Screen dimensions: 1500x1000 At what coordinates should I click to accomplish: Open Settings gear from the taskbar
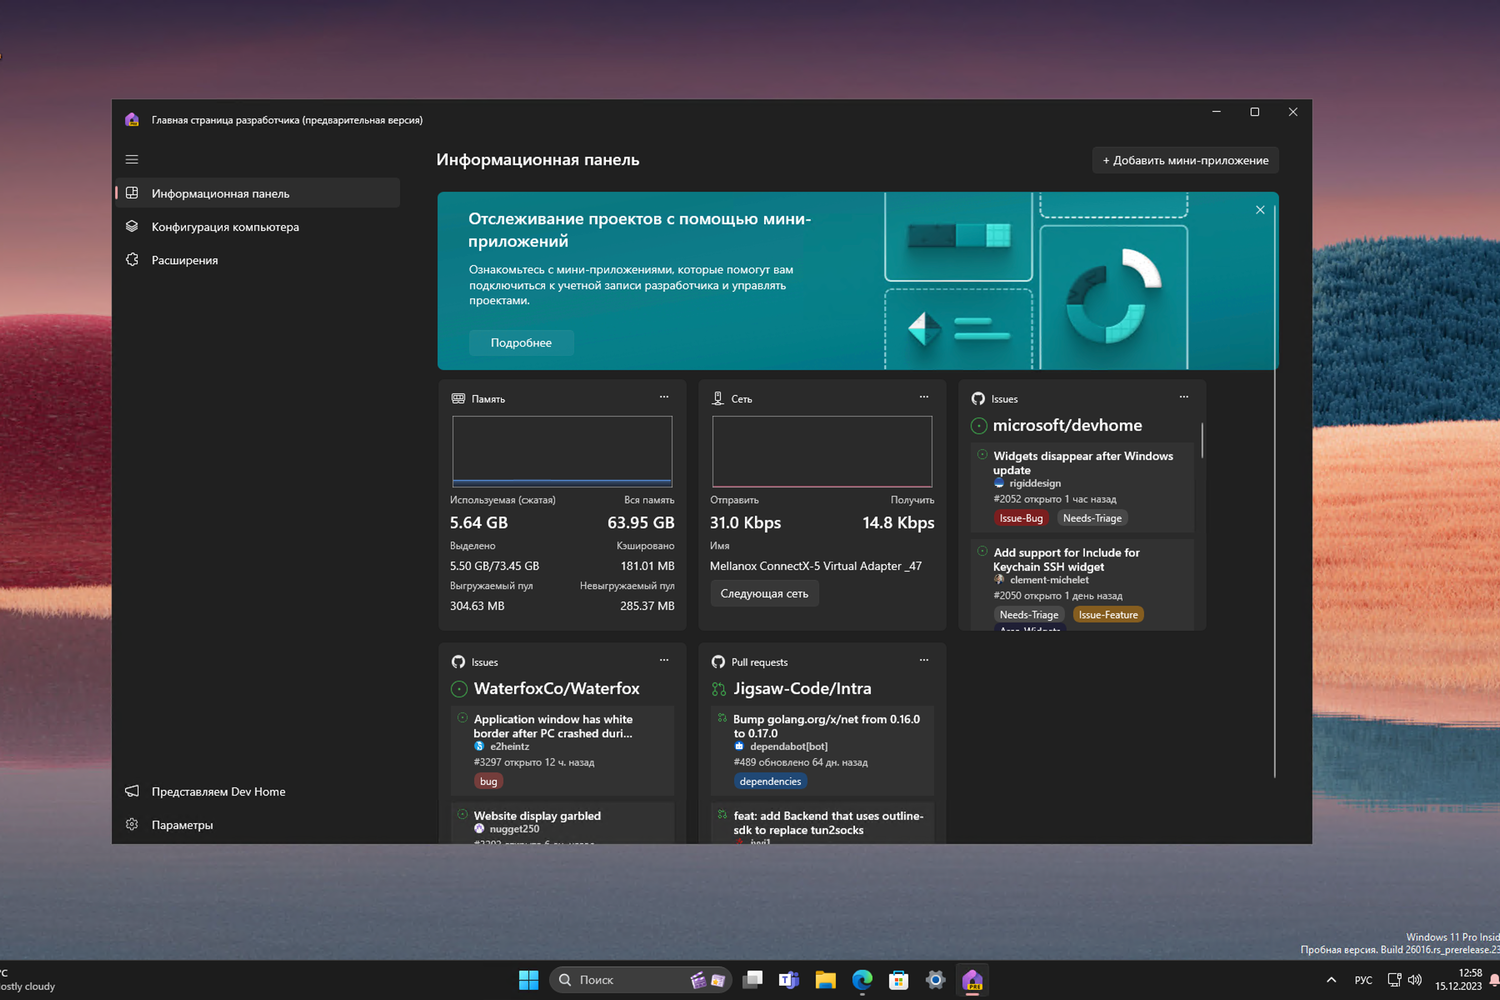(x=935, y=980)
